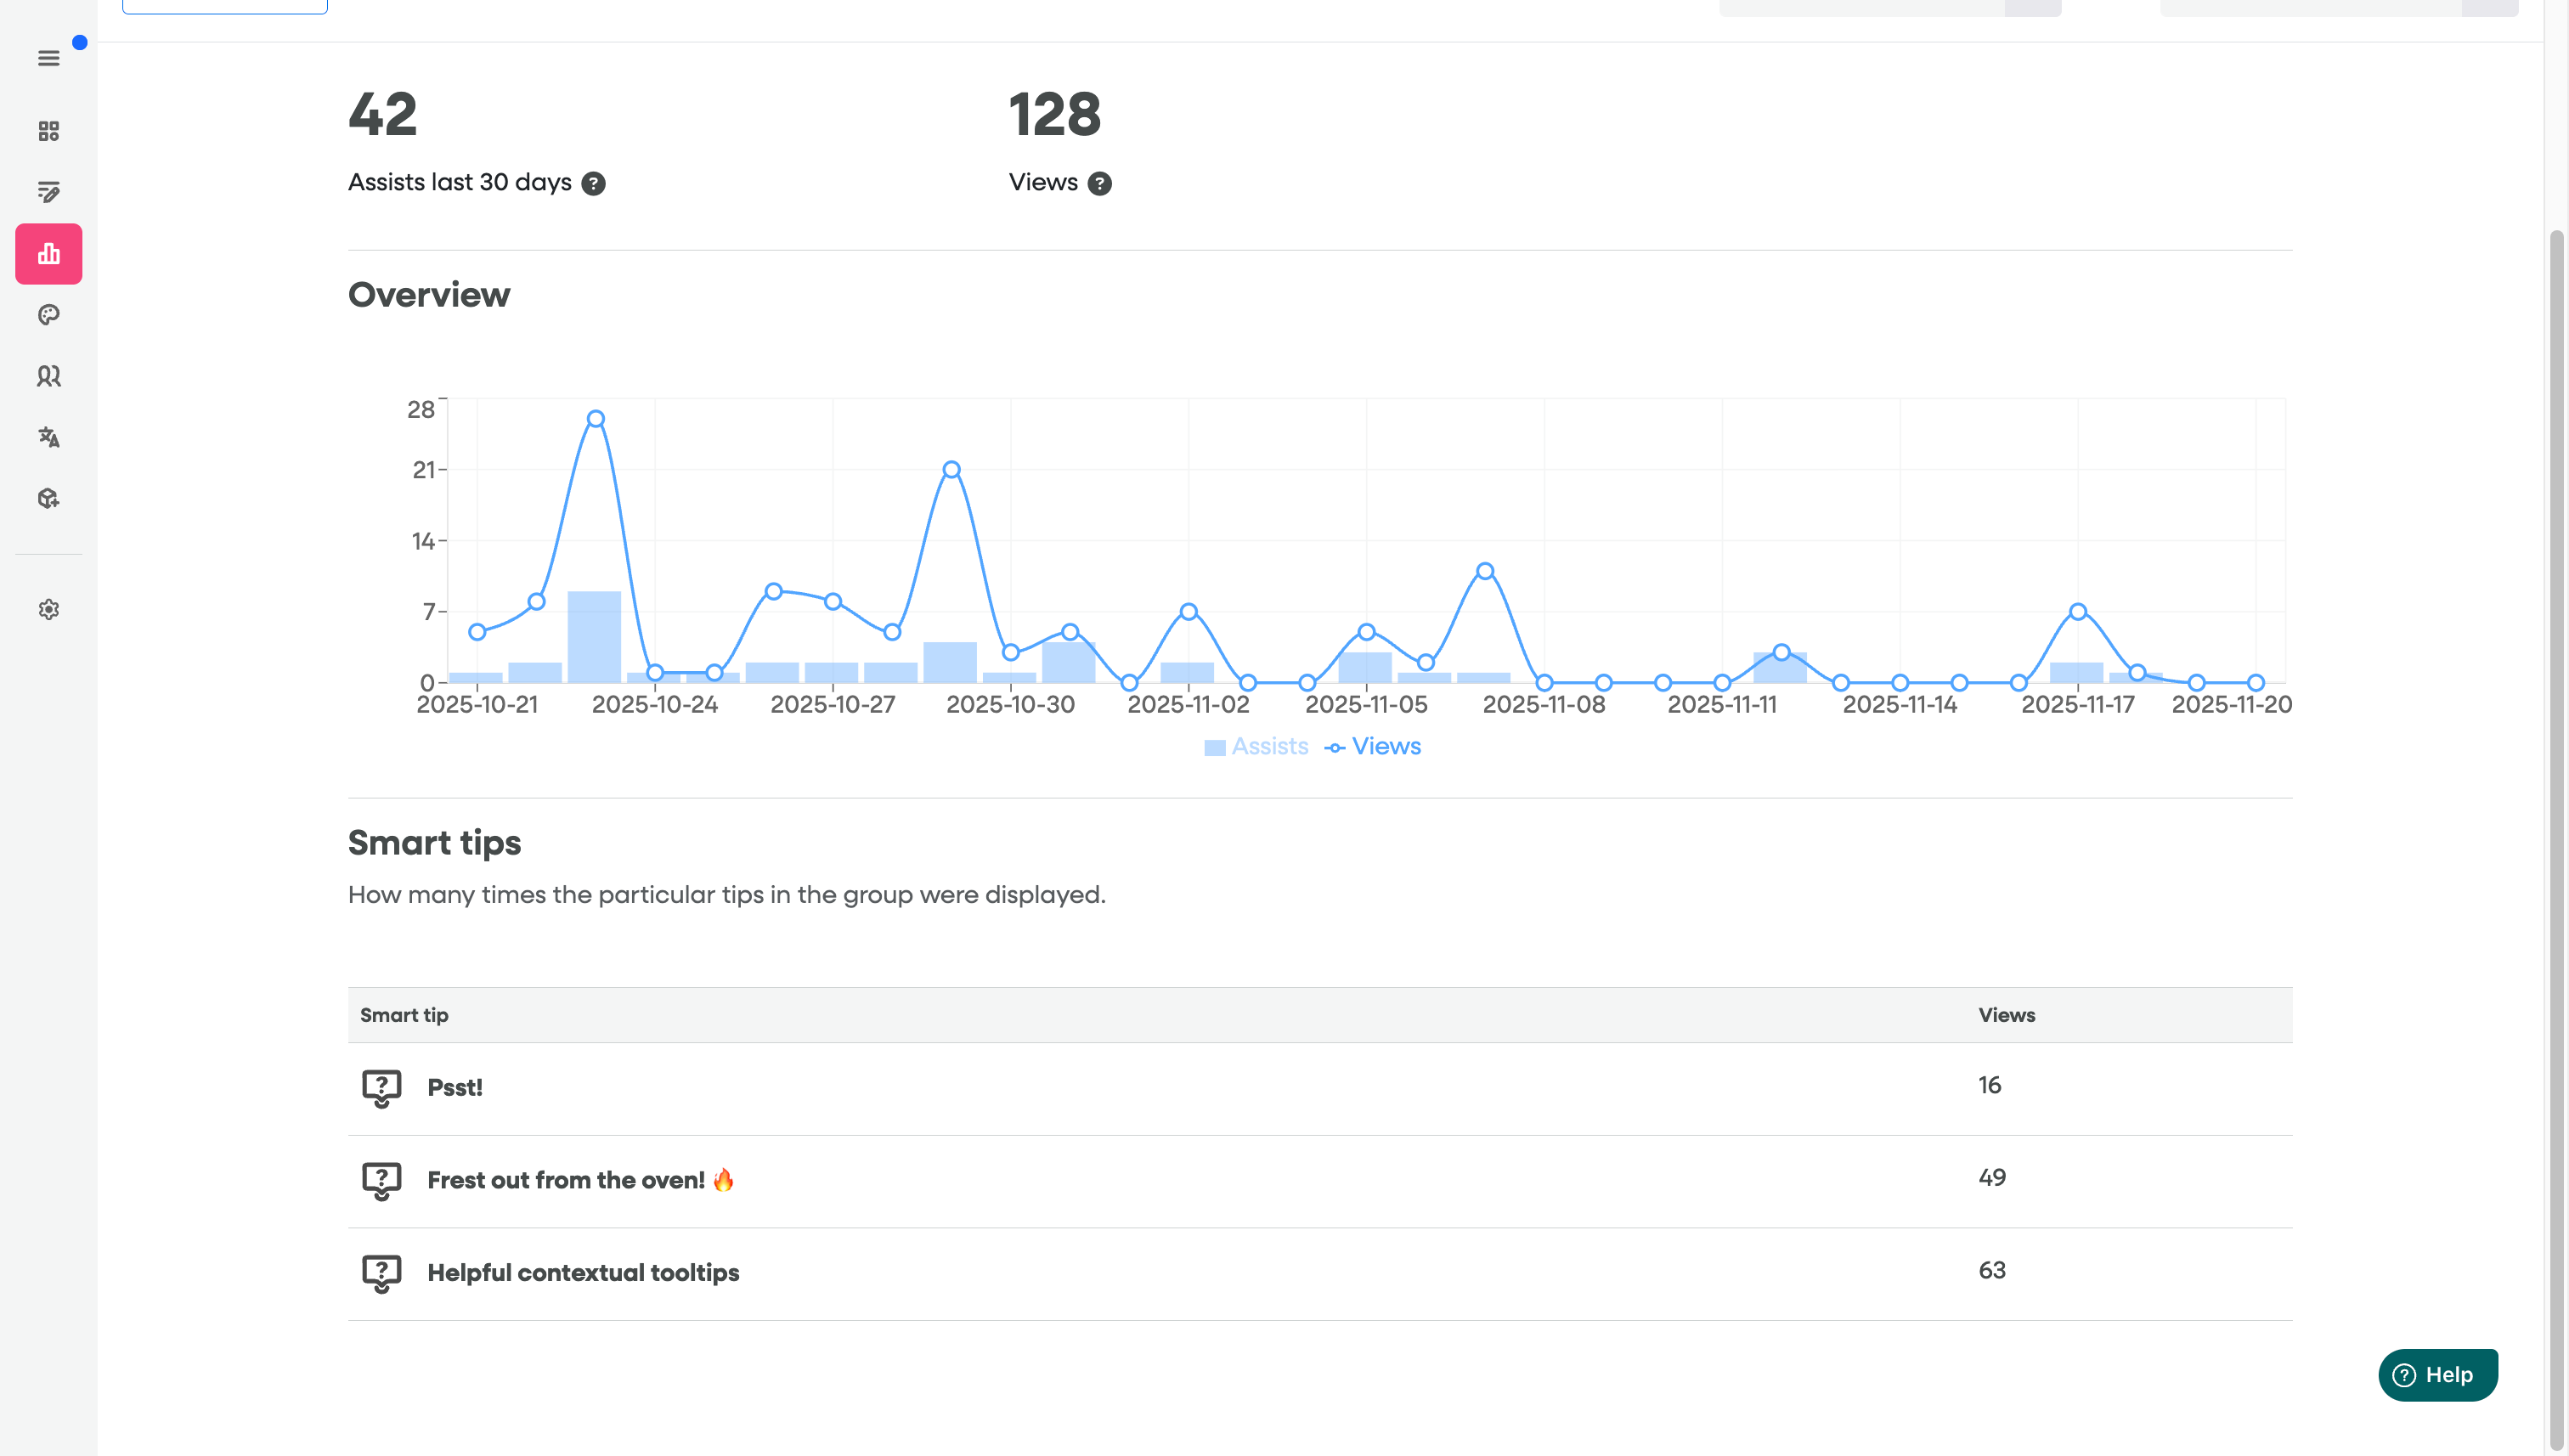Image resolution: width=2569 pixels, height=1456 pixels.
Task: Open Frest out from the oven! tip
Action: (566, 1180)
